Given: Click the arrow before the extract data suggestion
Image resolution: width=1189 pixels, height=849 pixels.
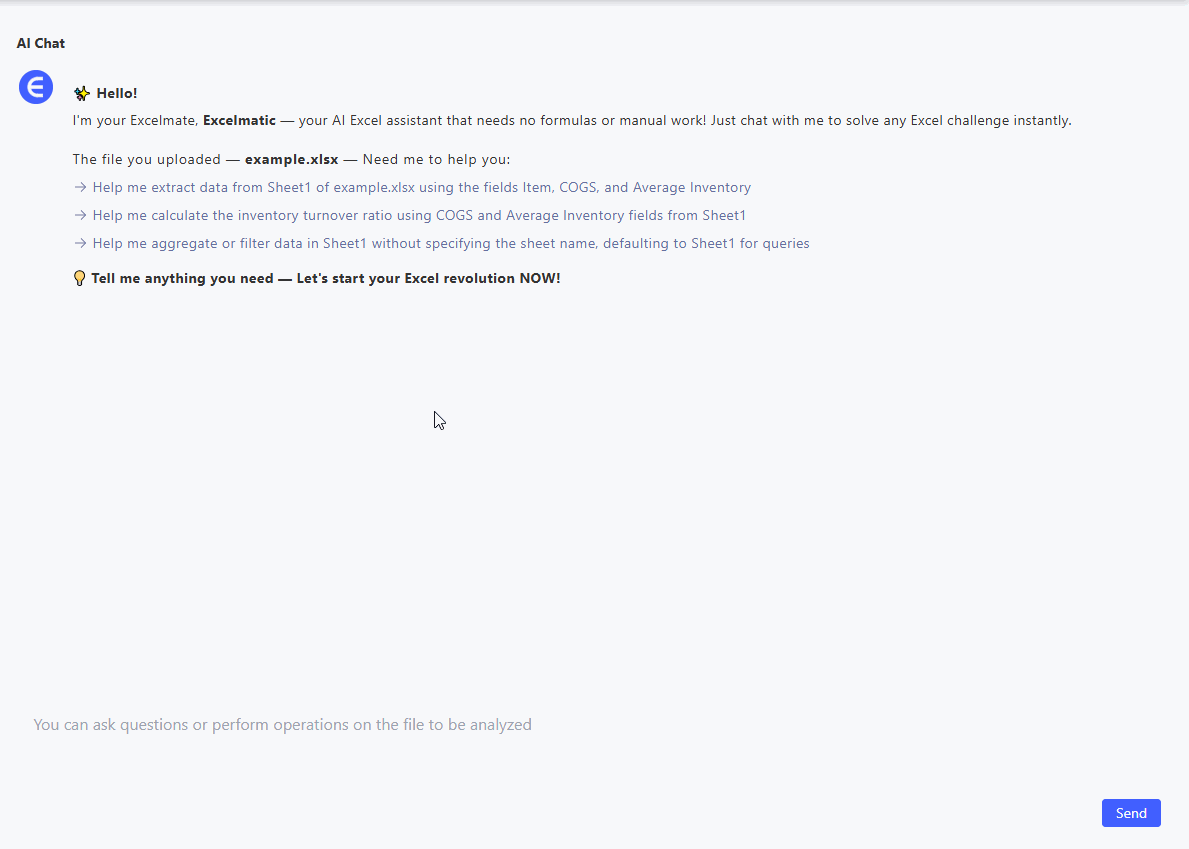Looking at the screenshot, I should point(80,187).
